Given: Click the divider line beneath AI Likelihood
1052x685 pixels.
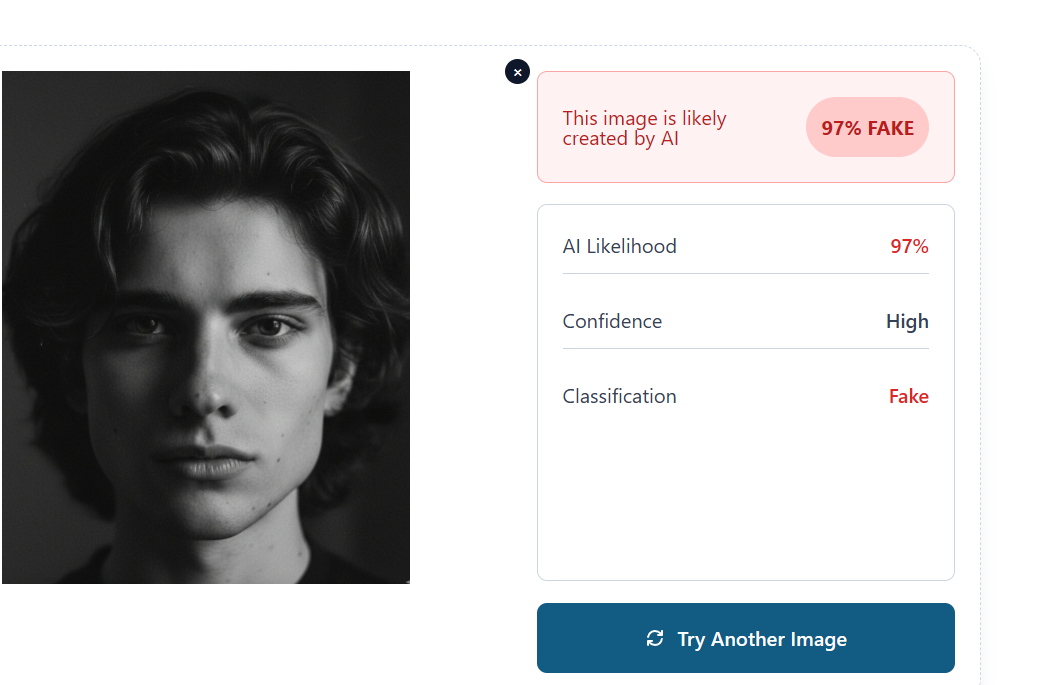Looking at the screenshot, I should [745, 273].
